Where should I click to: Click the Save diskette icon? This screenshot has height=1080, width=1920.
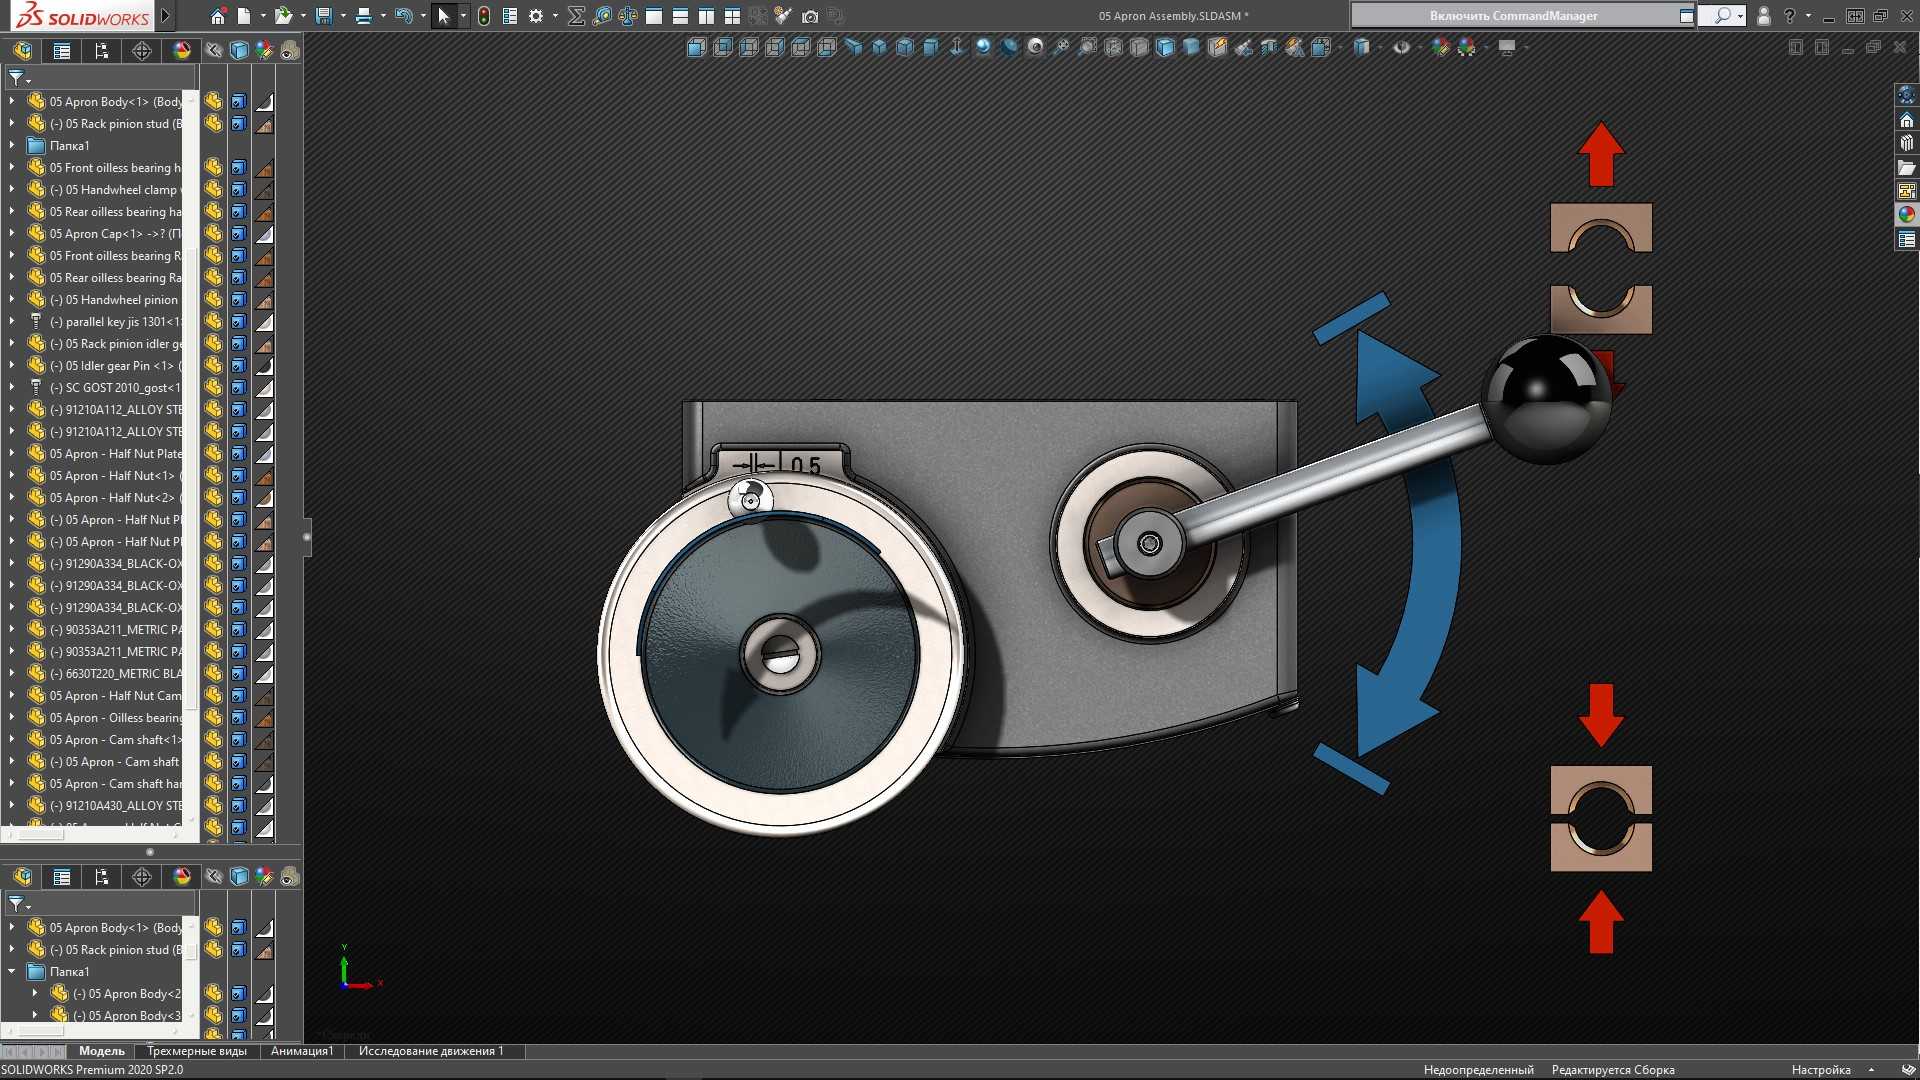[x=323, y=16]
